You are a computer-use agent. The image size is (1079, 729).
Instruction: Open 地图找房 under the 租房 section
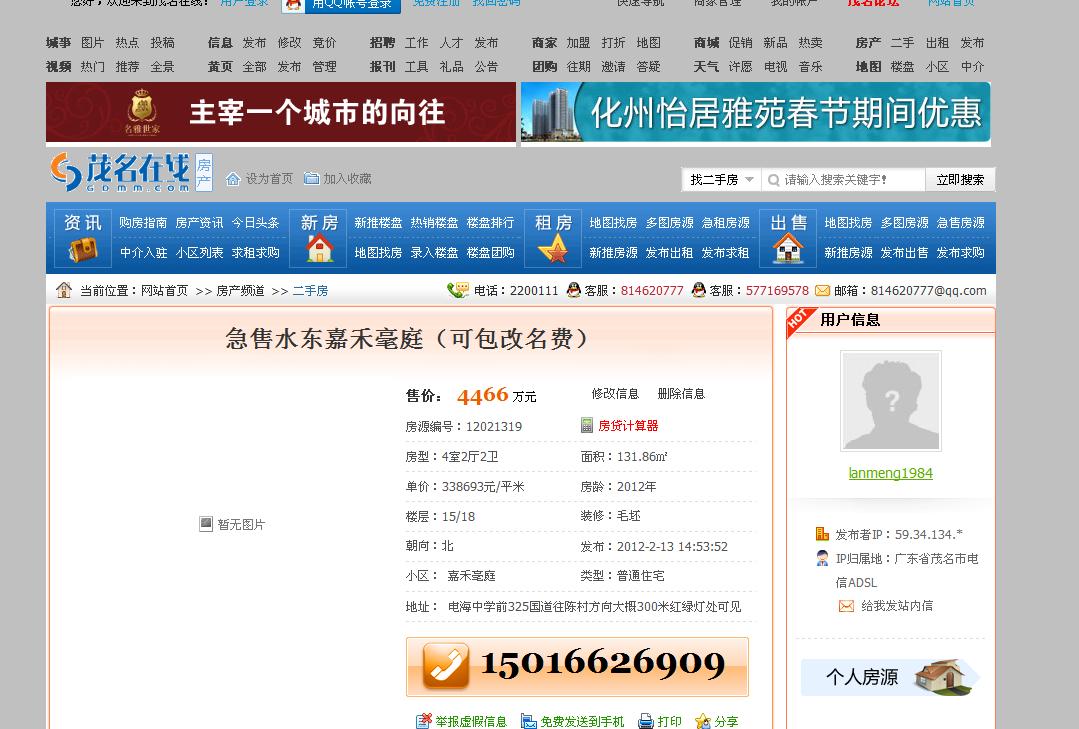point(613,223)
